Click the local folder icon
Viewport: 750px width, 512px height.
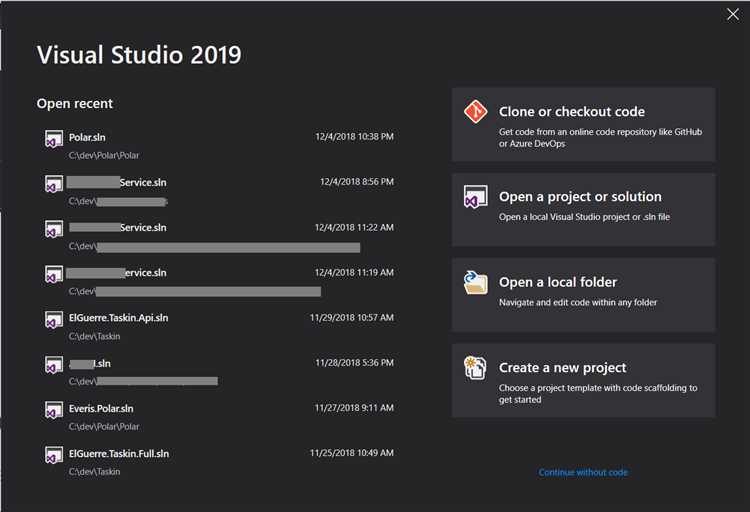(x=475, y=282)
